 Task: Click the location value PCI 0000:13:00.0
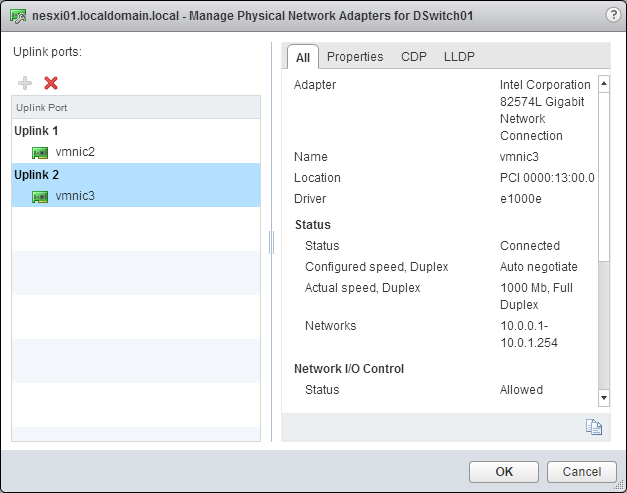[547, 178]
